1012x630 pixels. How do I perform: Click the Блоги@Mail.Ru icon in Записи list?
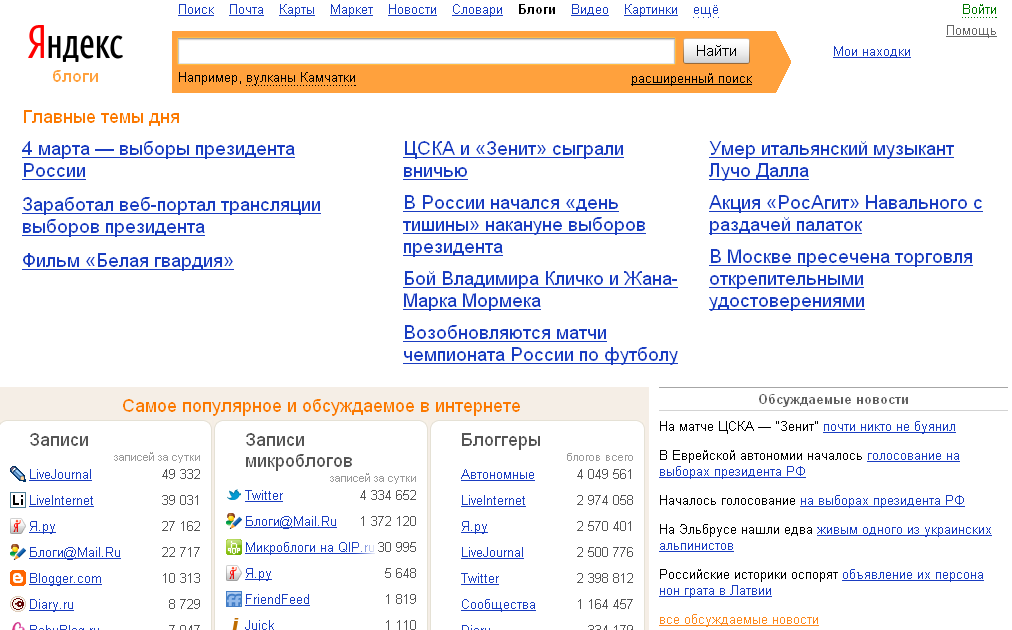(18, 552)
